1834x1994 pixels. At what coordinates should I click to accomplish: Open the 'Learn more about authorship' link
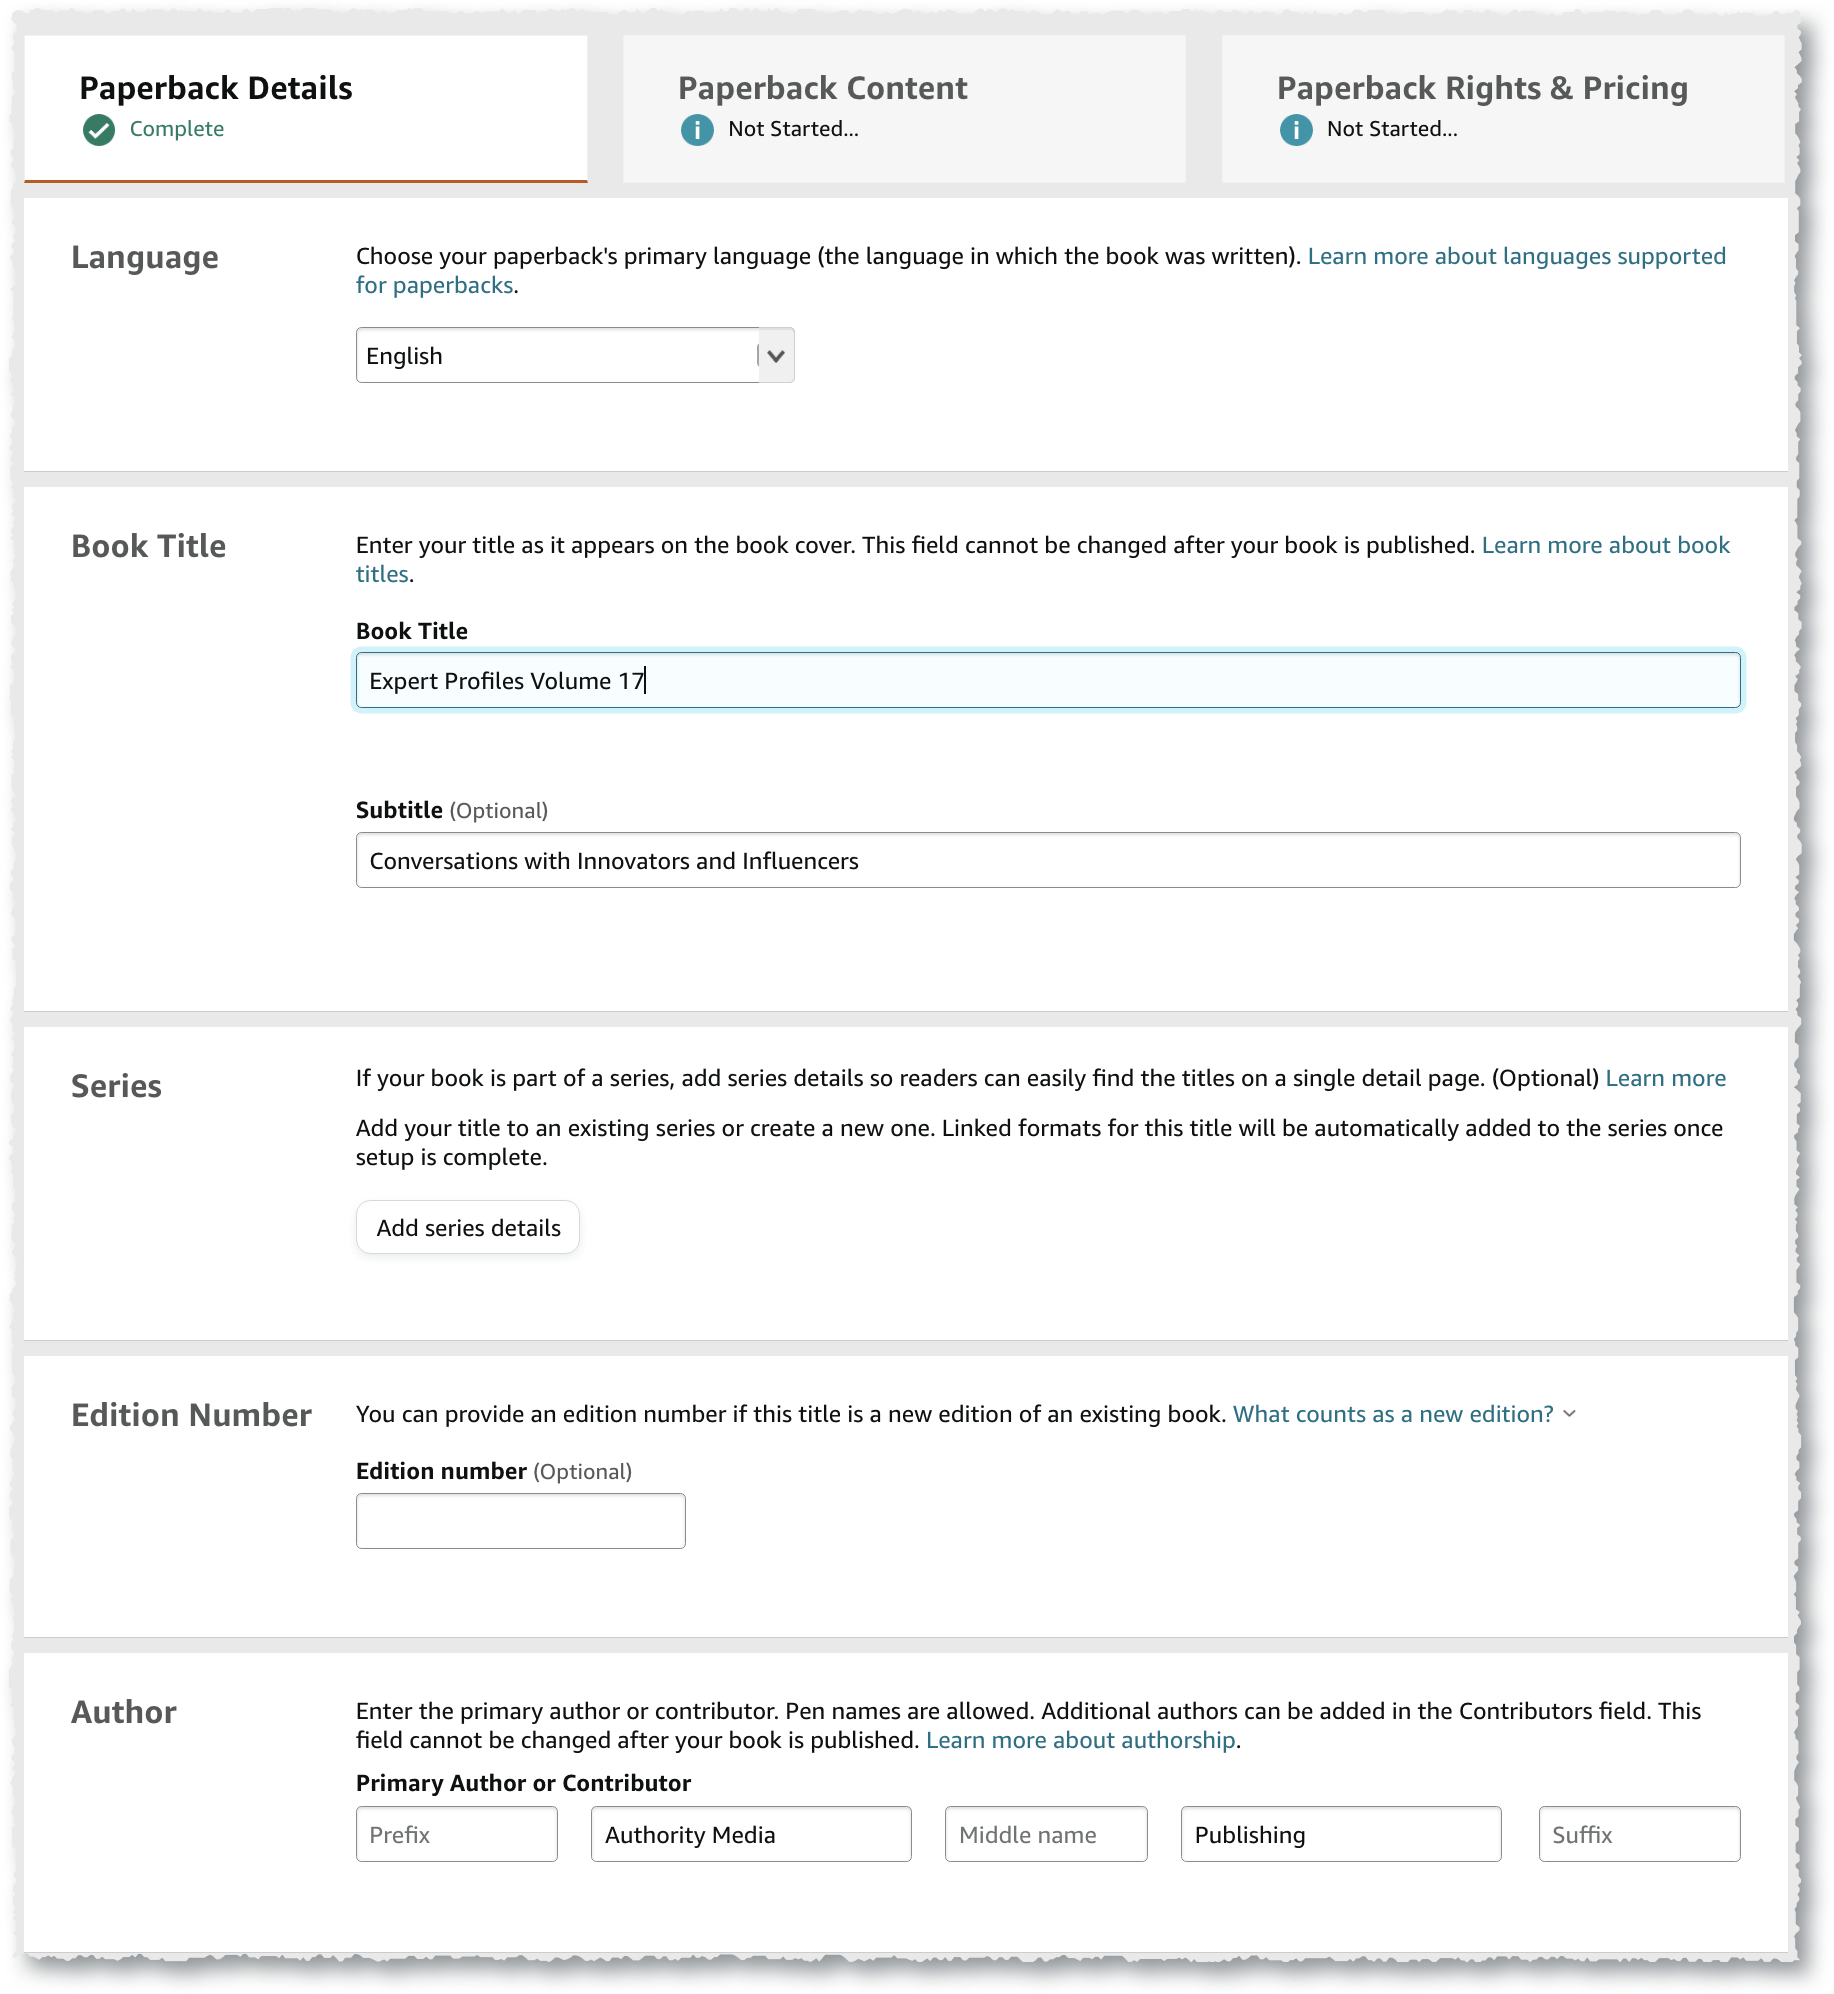(1081, 1740)
